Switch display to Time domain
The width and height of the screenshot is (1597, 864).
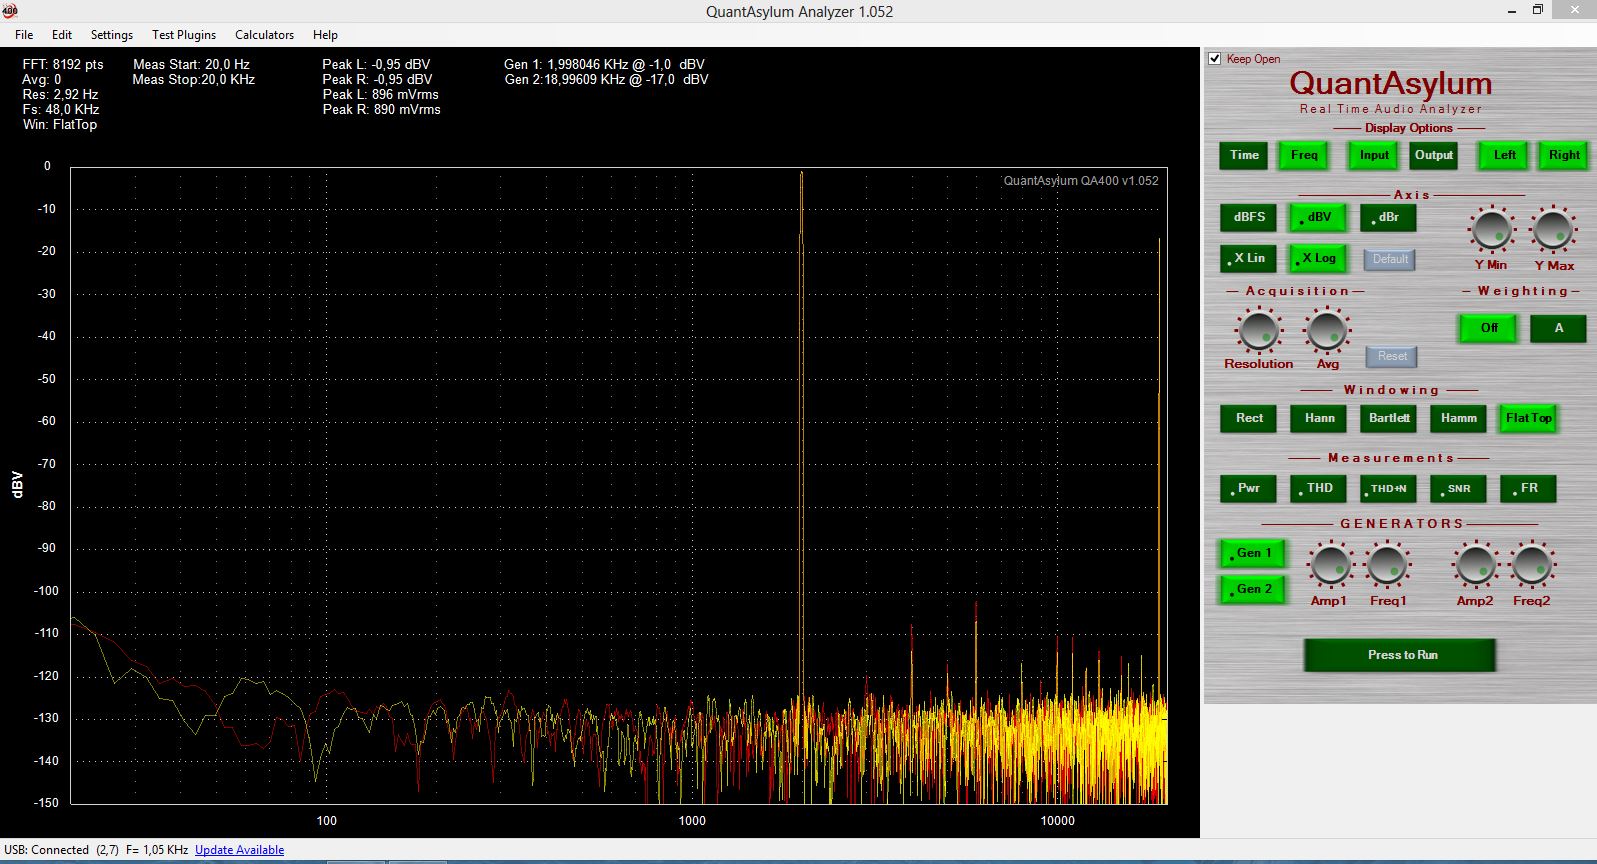(x=1245, y=155)
